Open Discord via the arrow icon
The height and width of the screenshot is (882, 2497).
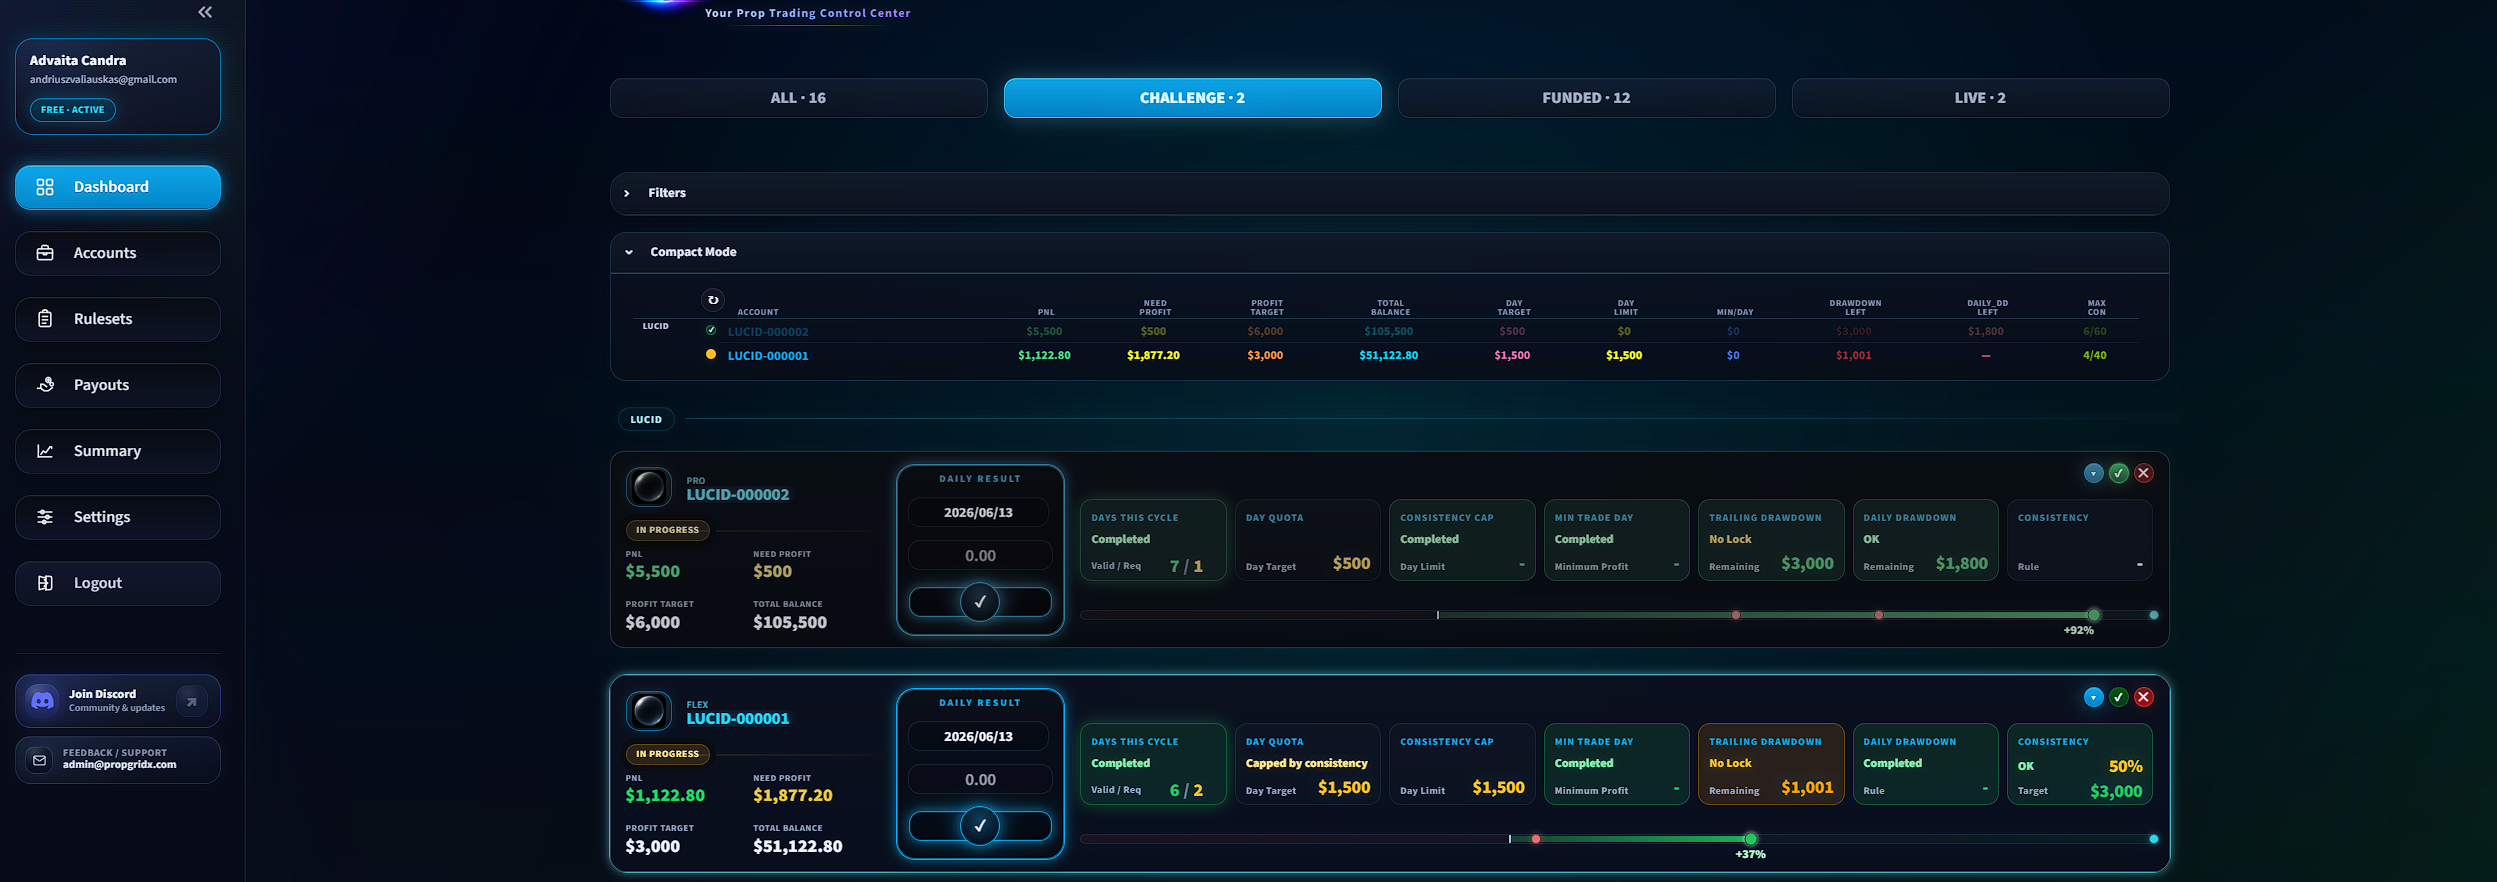191,701
